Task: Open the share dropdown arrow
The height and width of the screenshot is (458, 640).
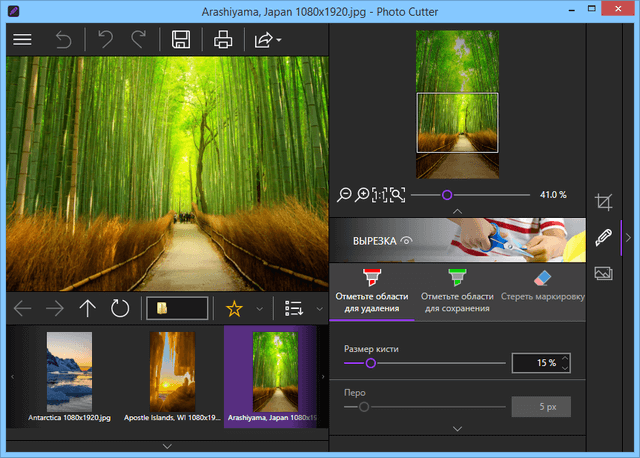Action: (x=279, y=40)
